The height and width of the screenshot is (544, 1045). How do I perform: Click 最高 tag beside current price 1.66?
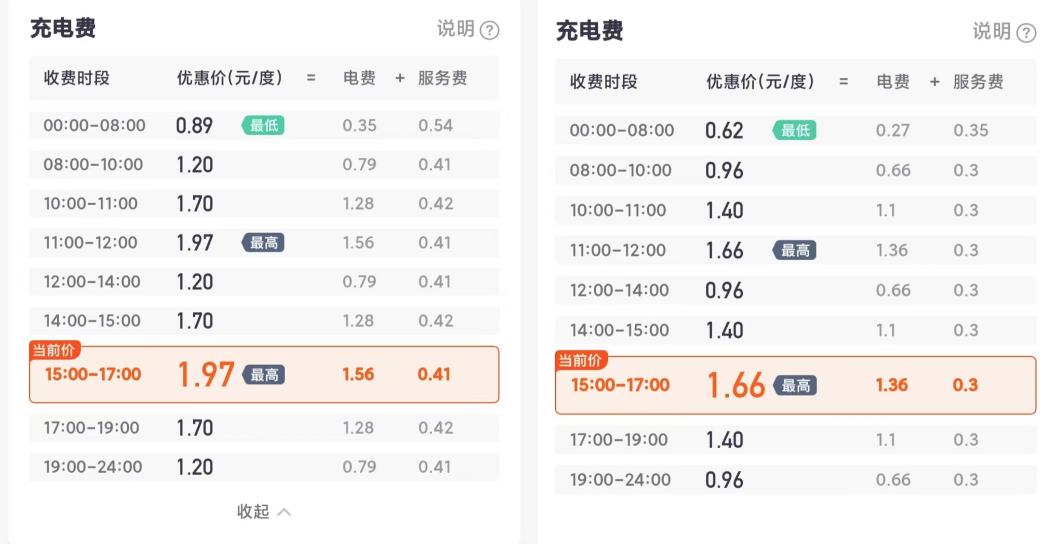(795, 385)
